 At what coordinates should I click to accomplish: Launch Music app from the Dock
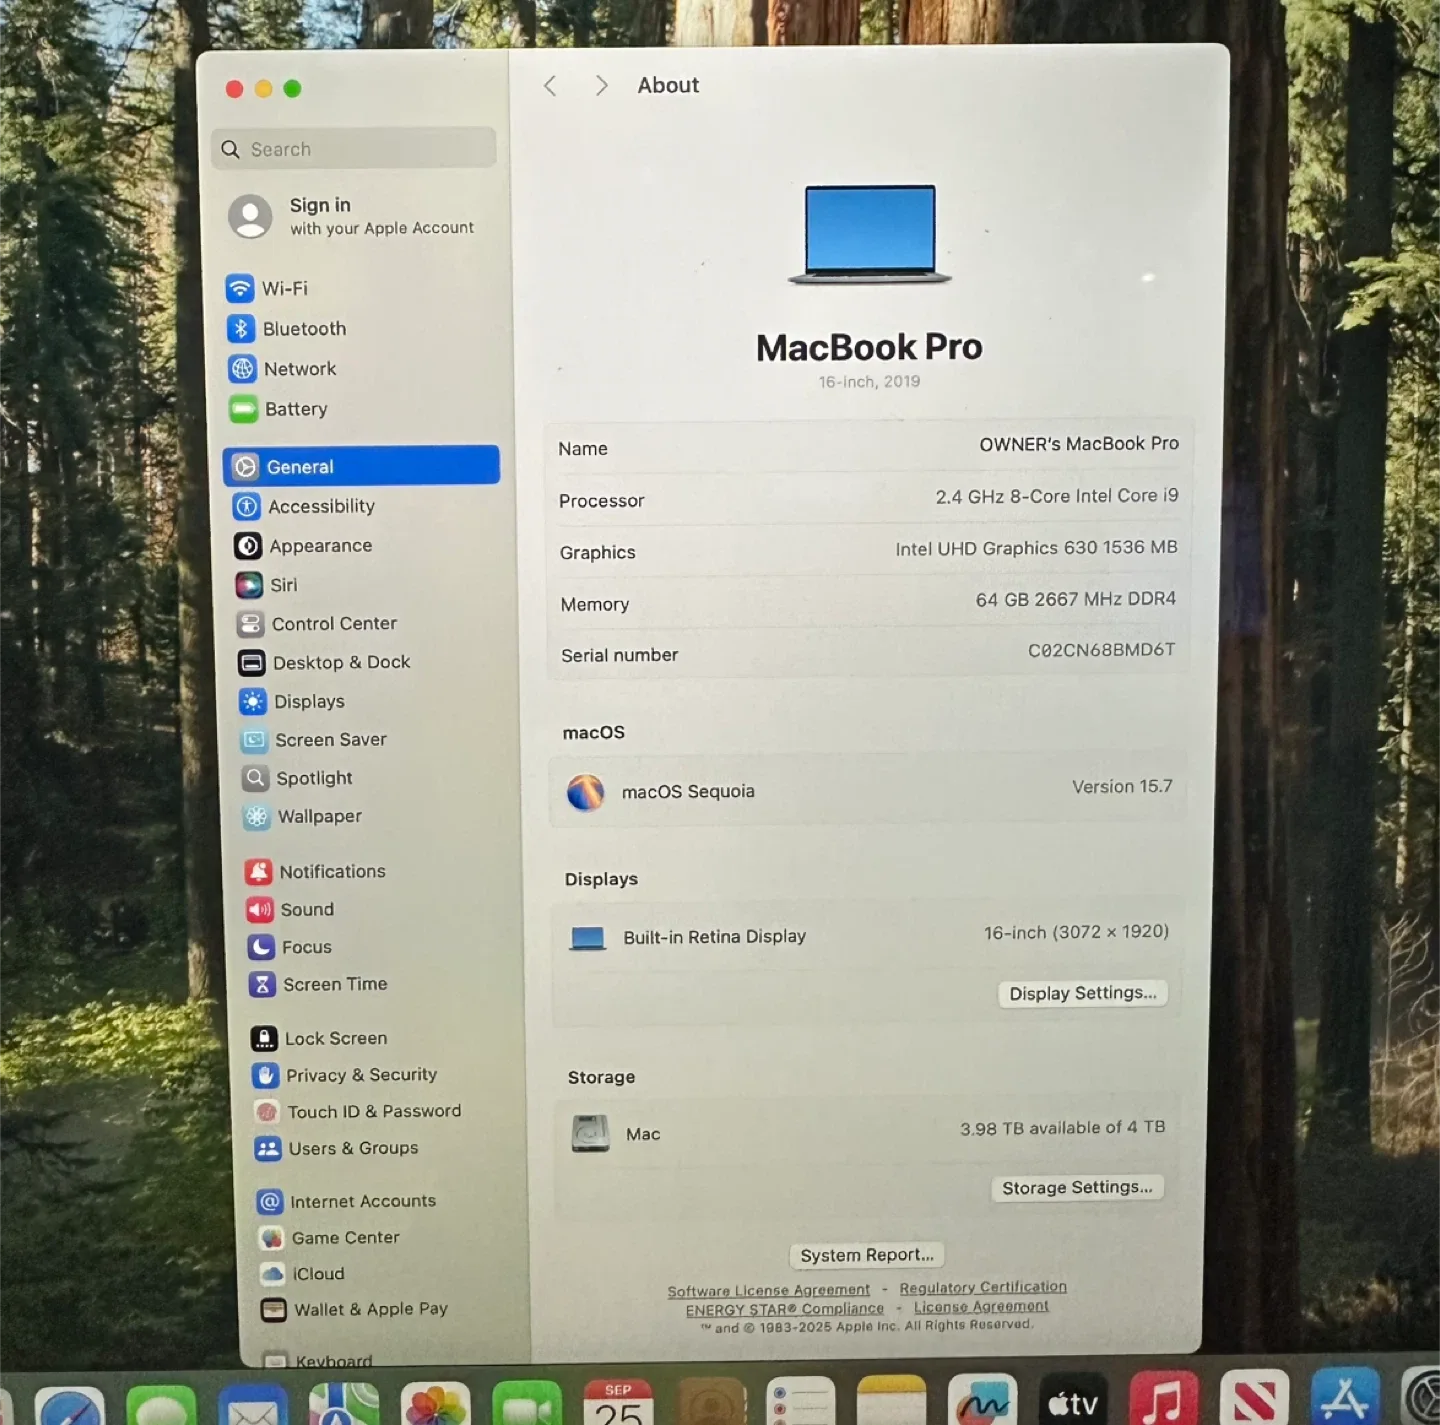pyautogui.click(x=1163, y=1400)
